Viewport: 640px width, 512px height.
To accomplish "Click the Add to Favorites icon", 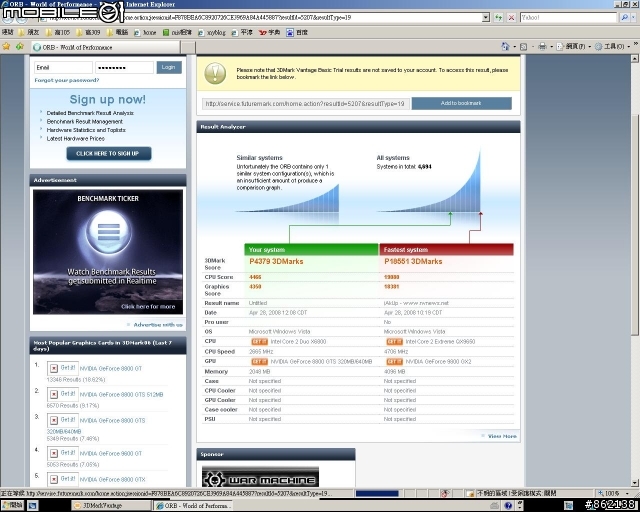I will click(x=20, y=47).
